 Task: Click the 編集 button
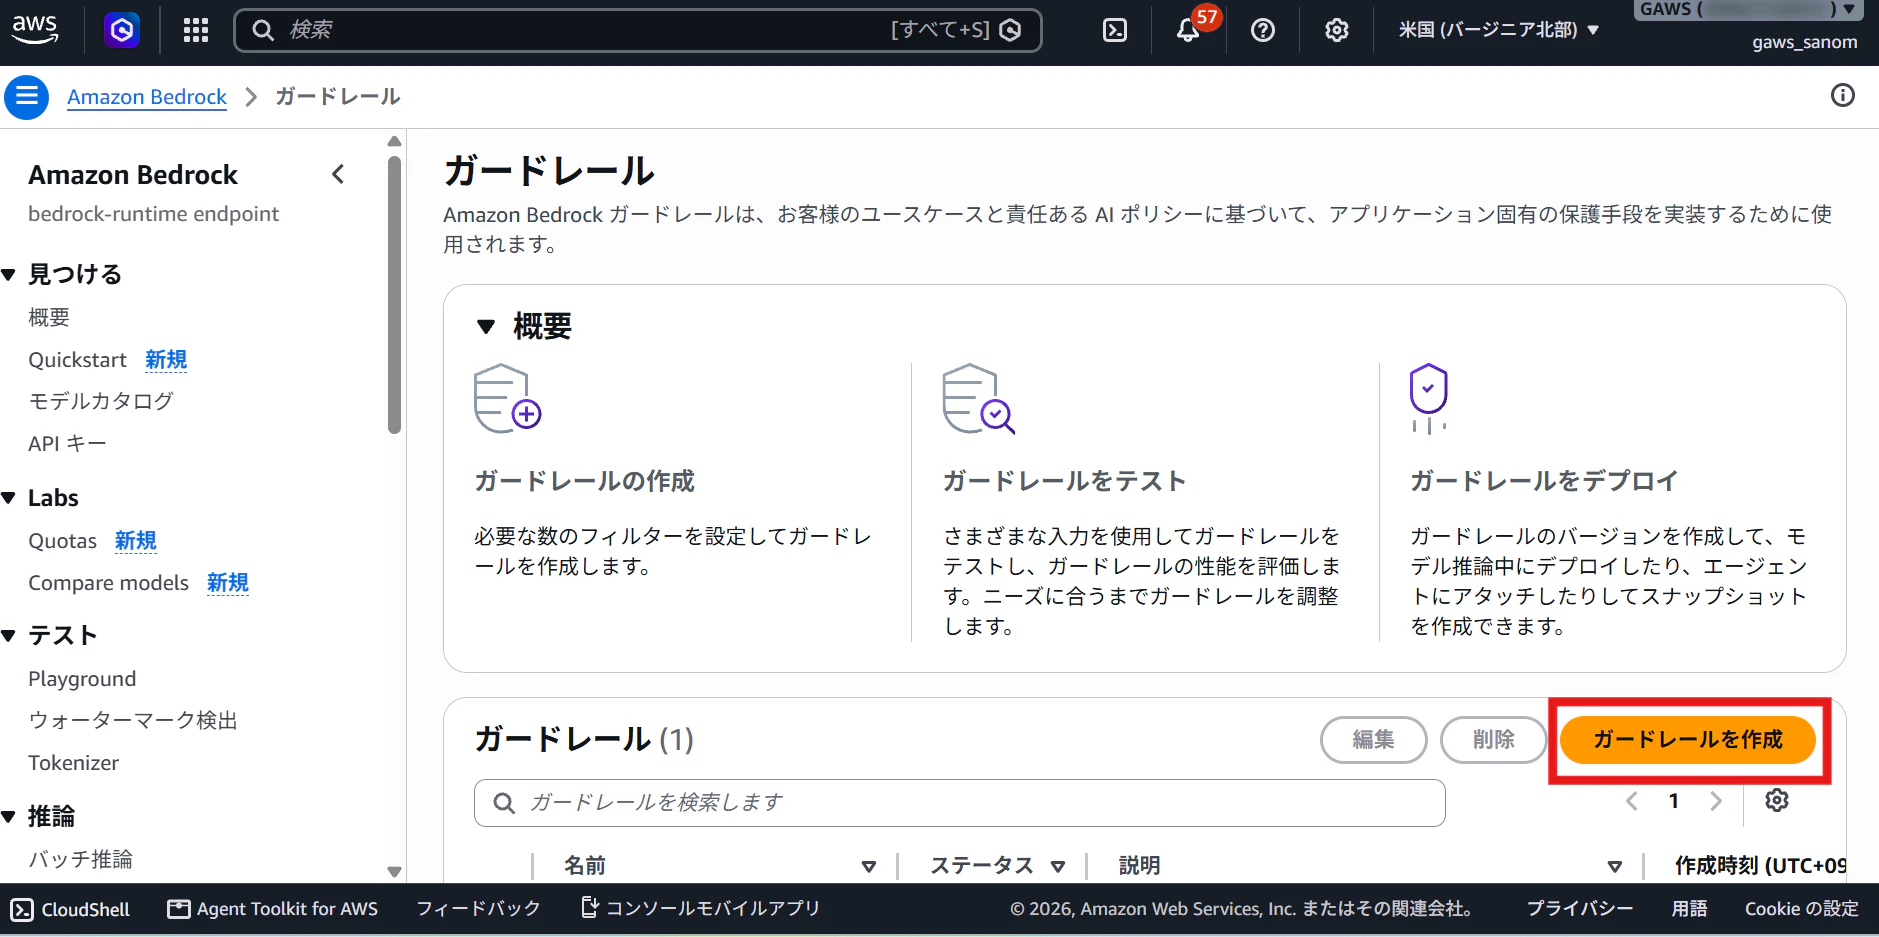1374,740
